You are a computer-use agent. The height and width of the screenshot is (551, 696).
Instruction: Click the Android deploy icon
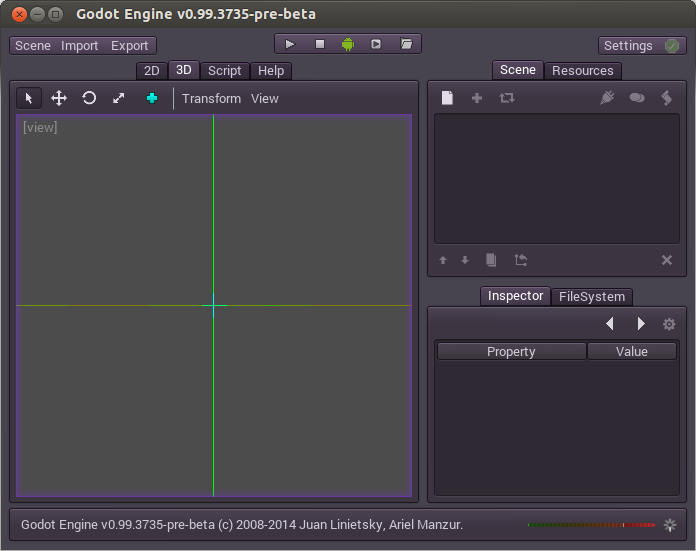tap(348, 44)
